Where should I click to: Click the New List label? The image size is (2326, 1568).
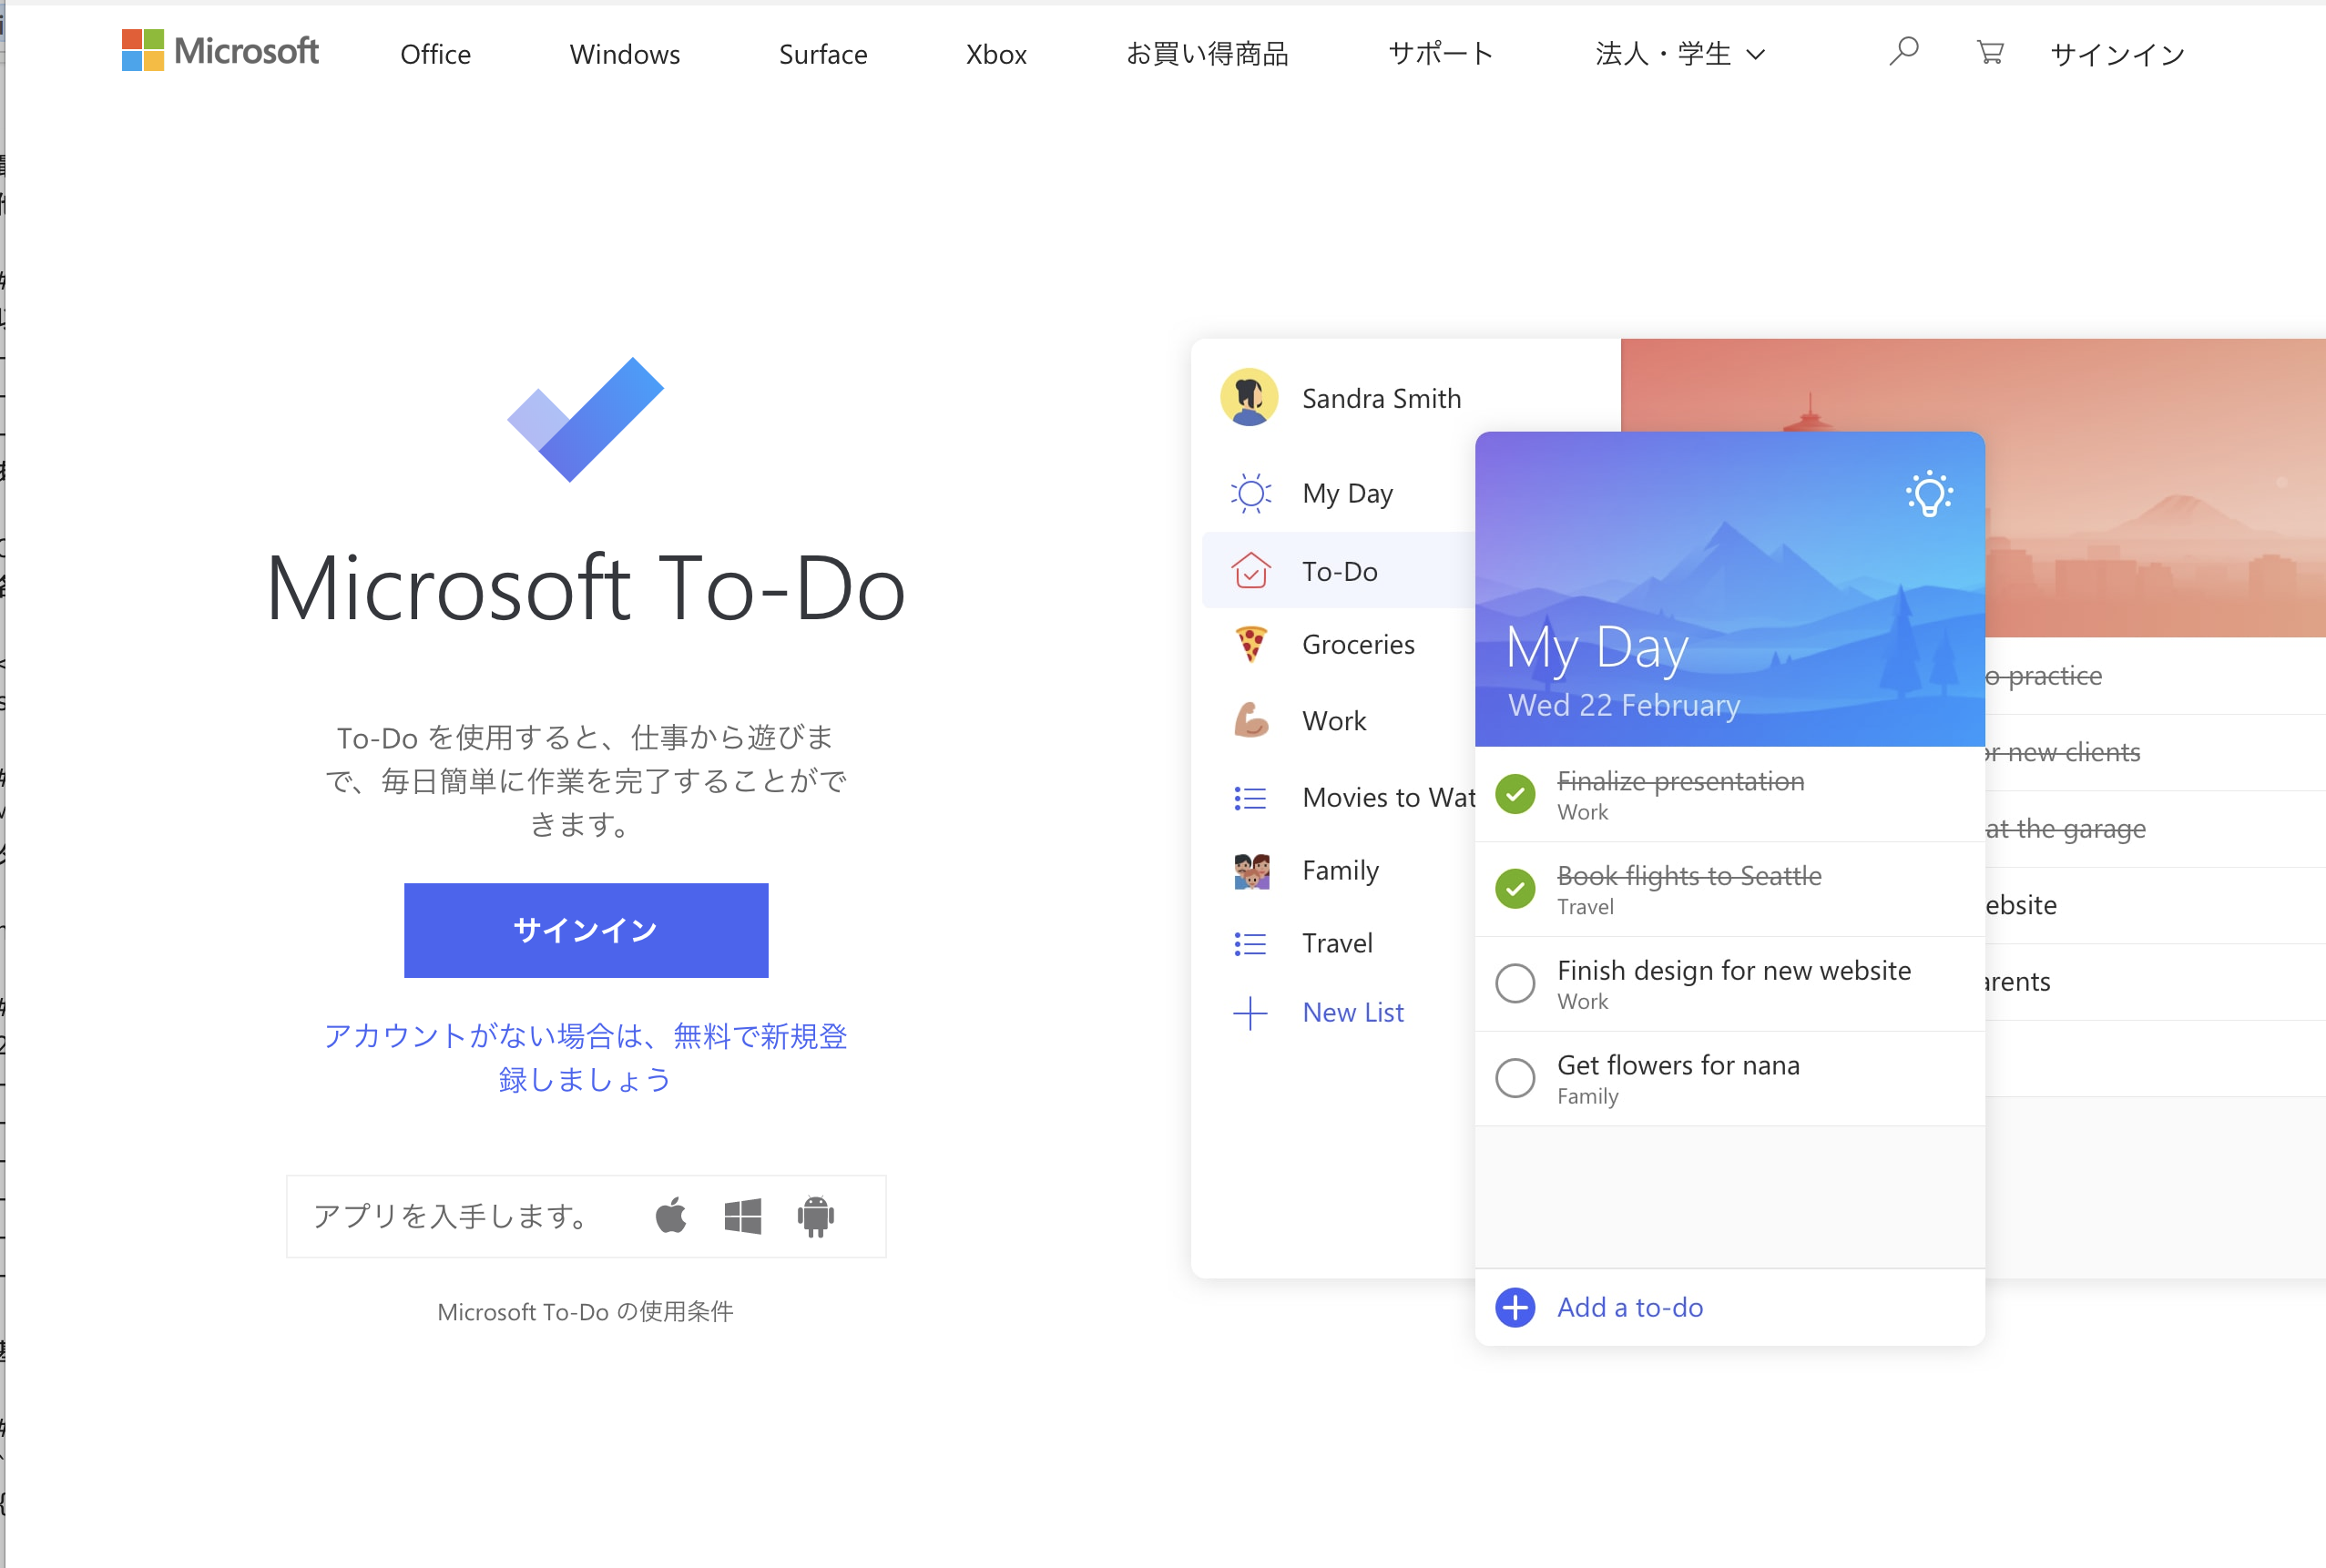(x=1353, y=1013)
